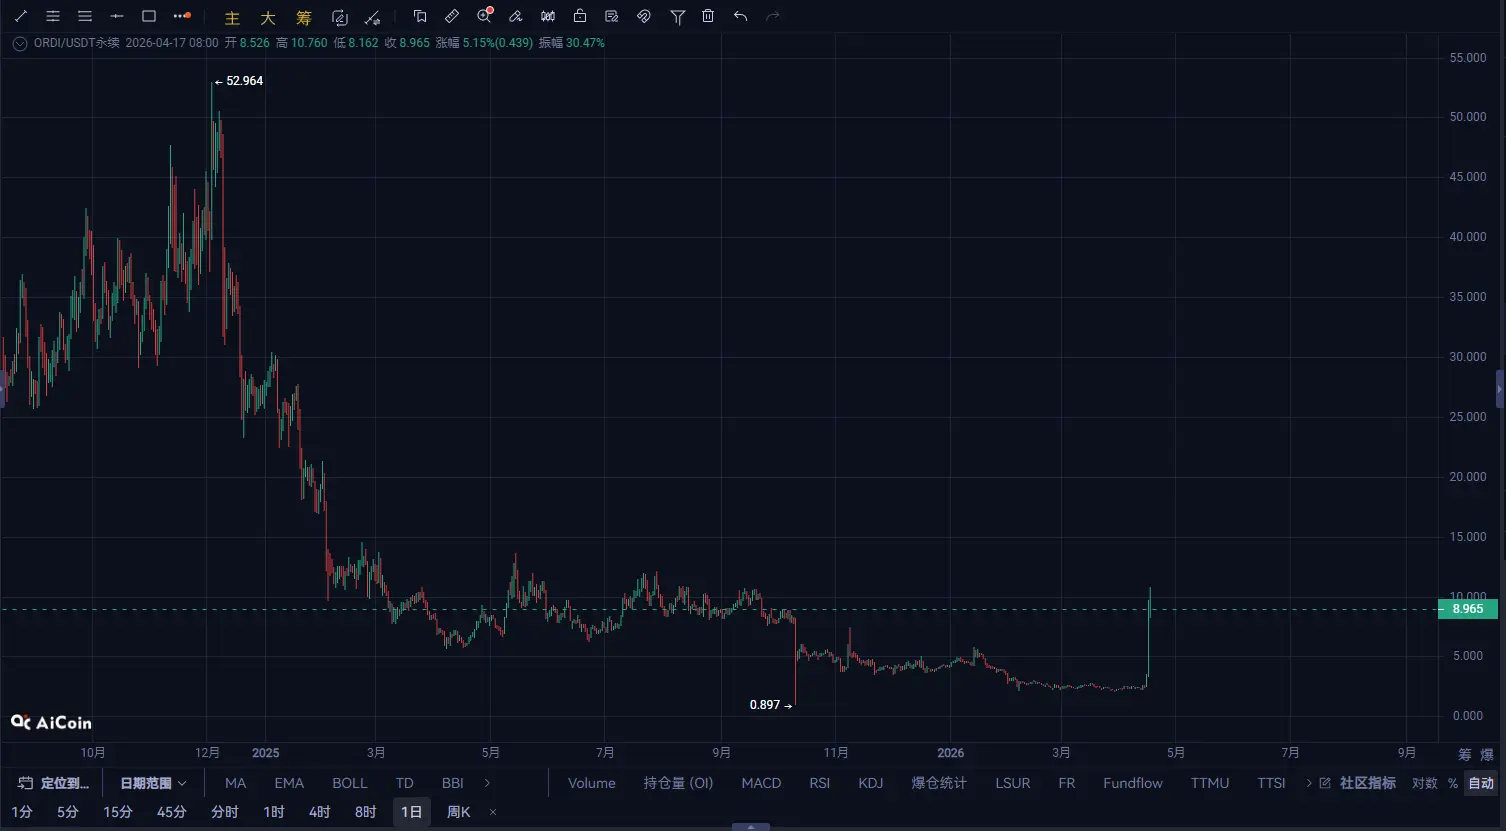Toggle the MACD sub-indicator

(761, 783)
